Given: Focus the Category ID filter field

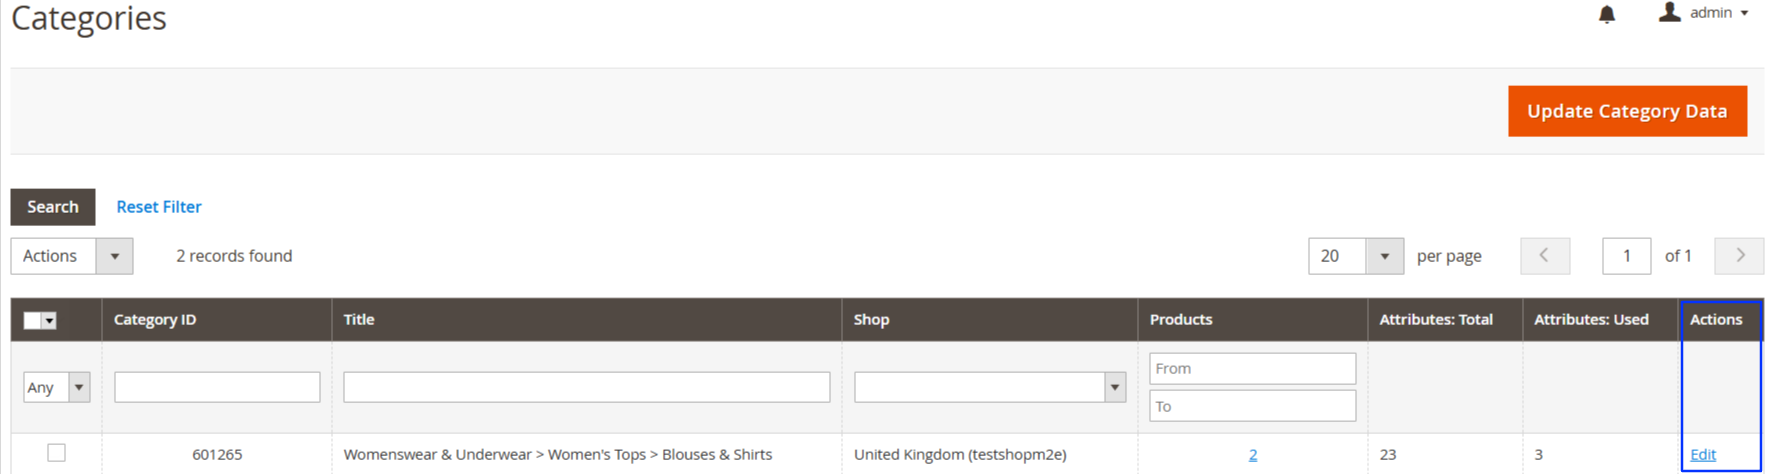Looking at the screenshot, I should point(217,387).
